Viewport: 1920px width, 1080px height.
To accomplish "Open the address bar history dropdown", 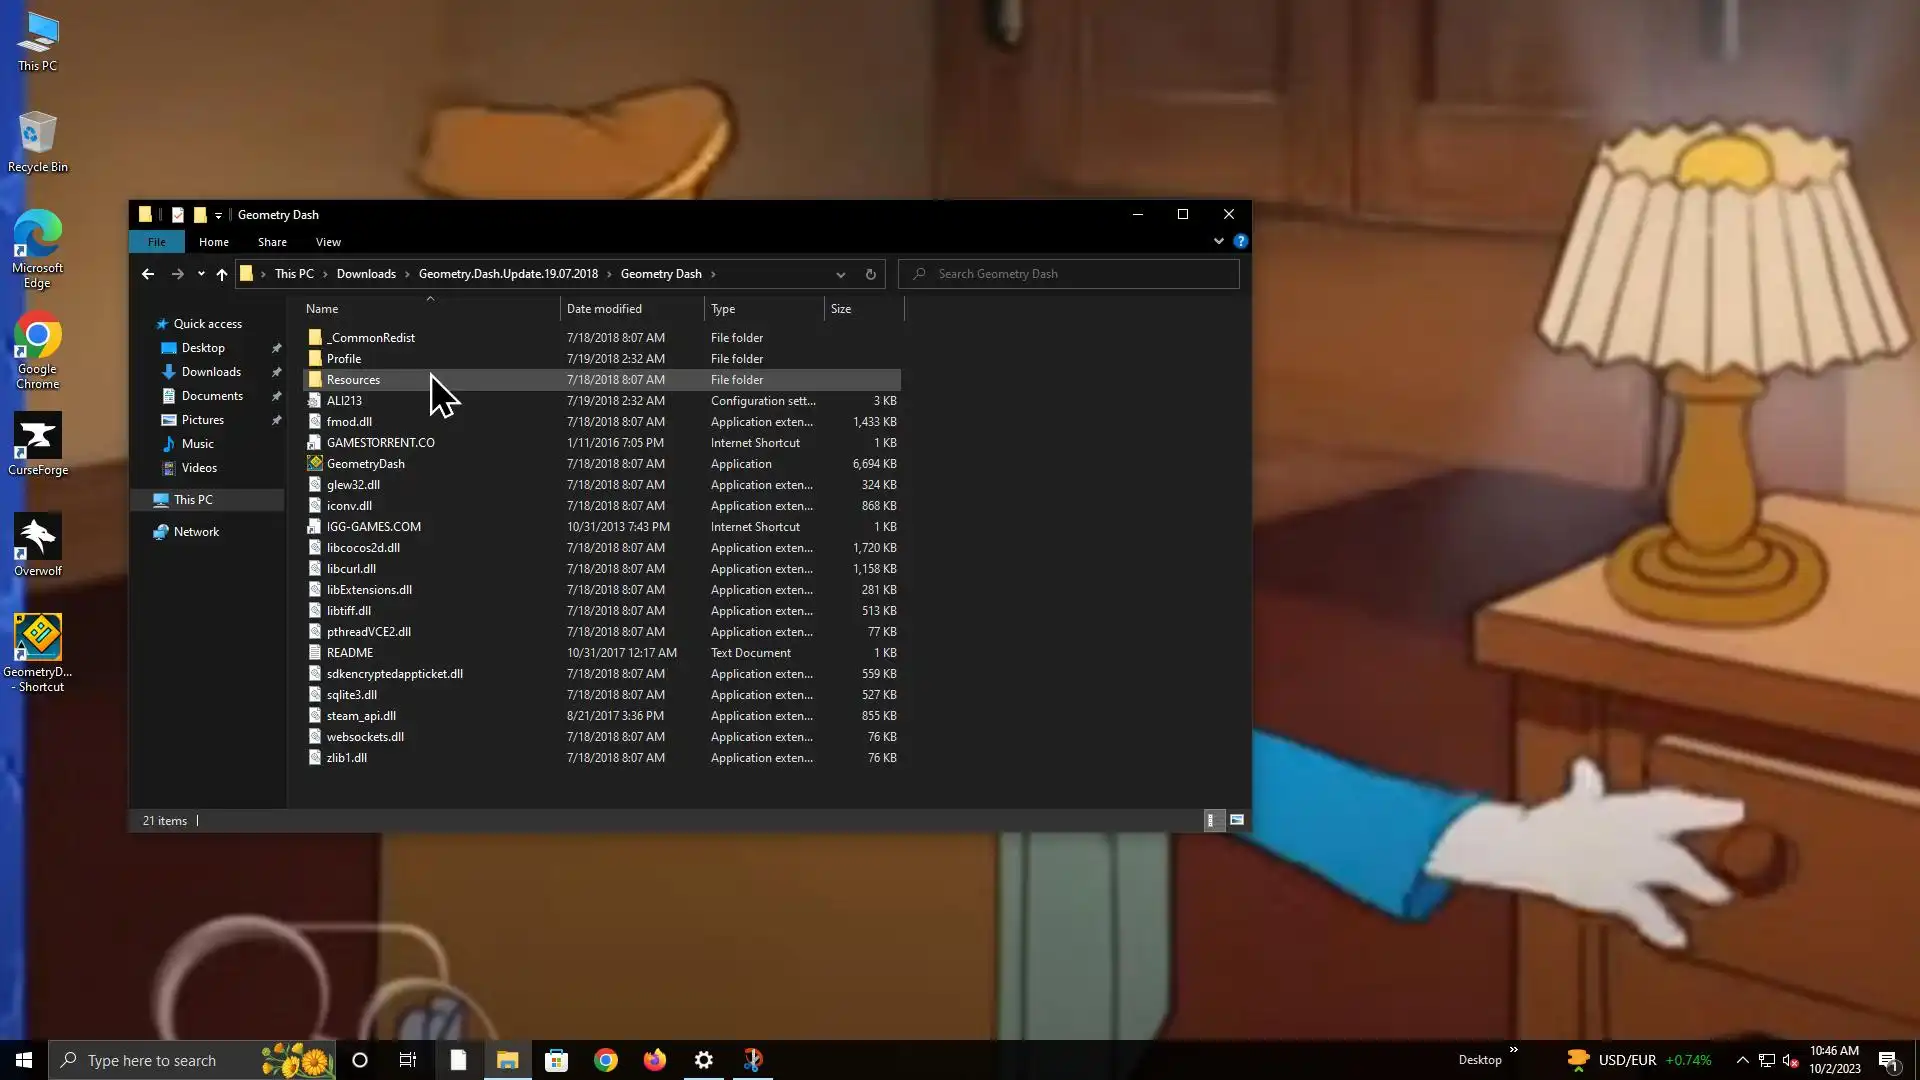I will [x=840, y=274].
